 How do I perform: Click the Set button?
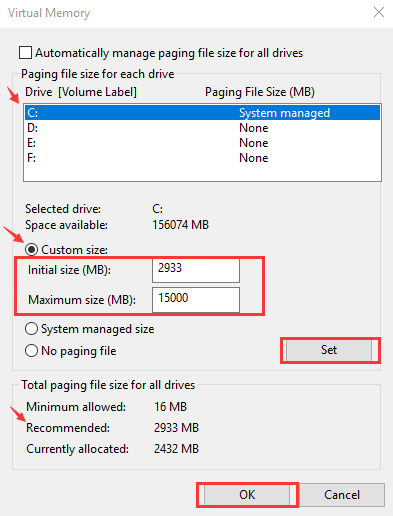click(329, 350)
